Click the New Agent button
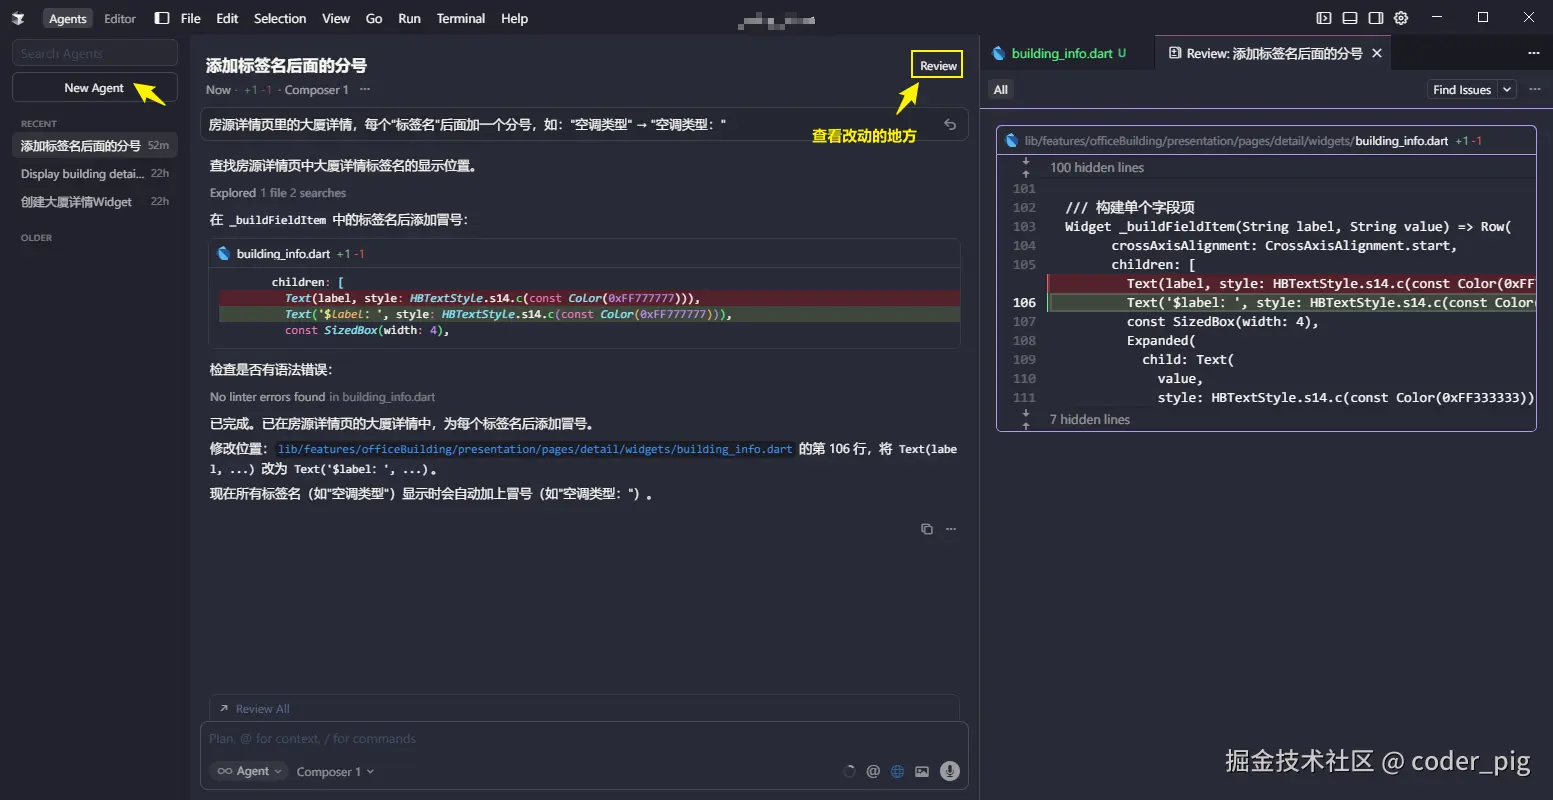The image size is (1553, 800). tap(94, 88)
